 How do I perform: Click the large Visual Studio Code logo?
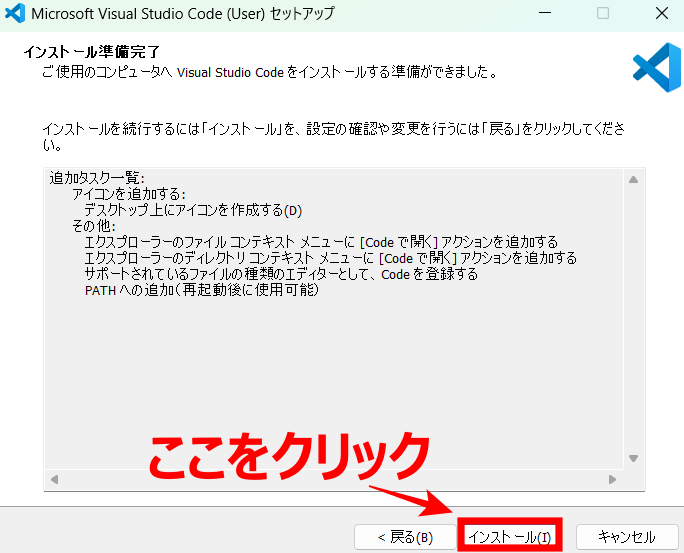point(657,67)
